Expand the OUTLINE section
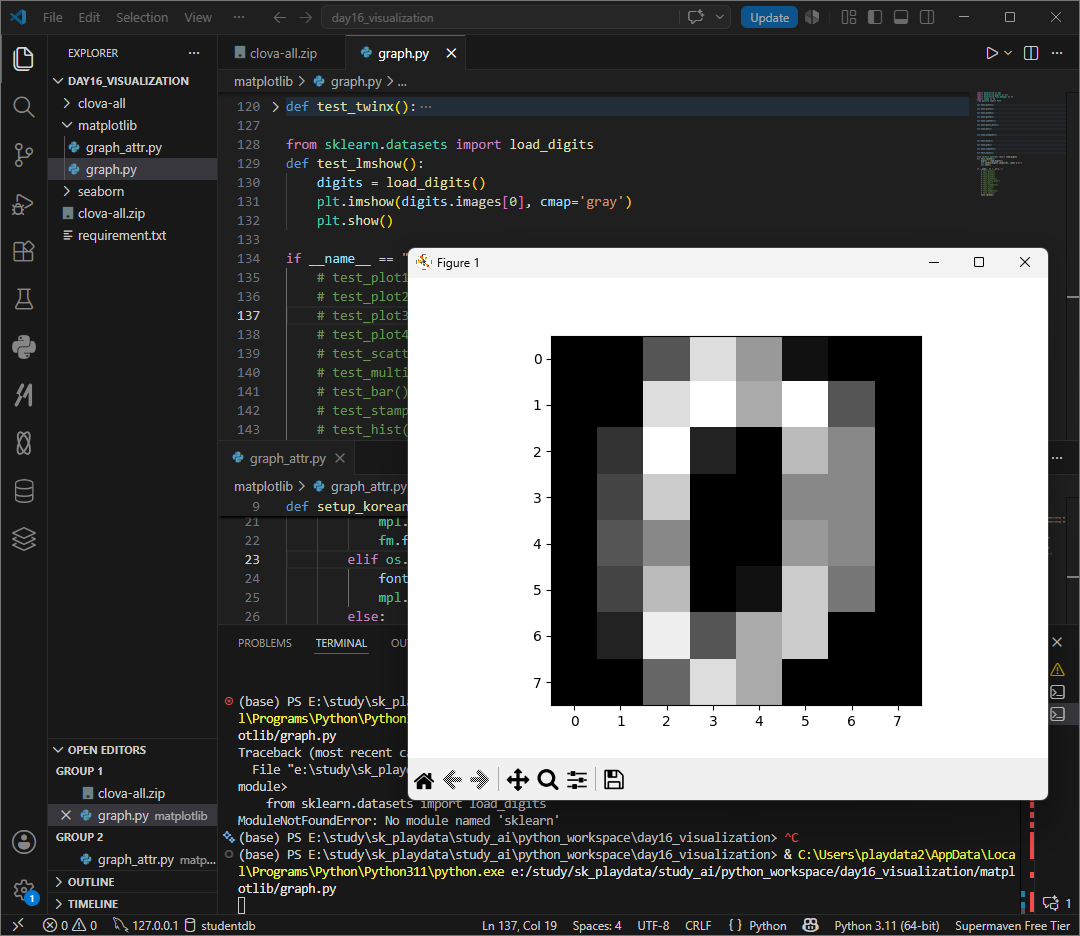This screenshot has height=936, width=1080. click(59, 882)
